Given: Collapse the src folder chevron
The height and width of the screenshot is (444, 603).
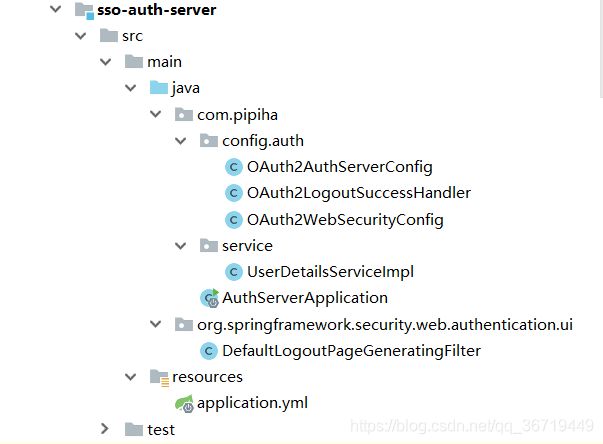Looking at the screenshot, I should 80,36.
